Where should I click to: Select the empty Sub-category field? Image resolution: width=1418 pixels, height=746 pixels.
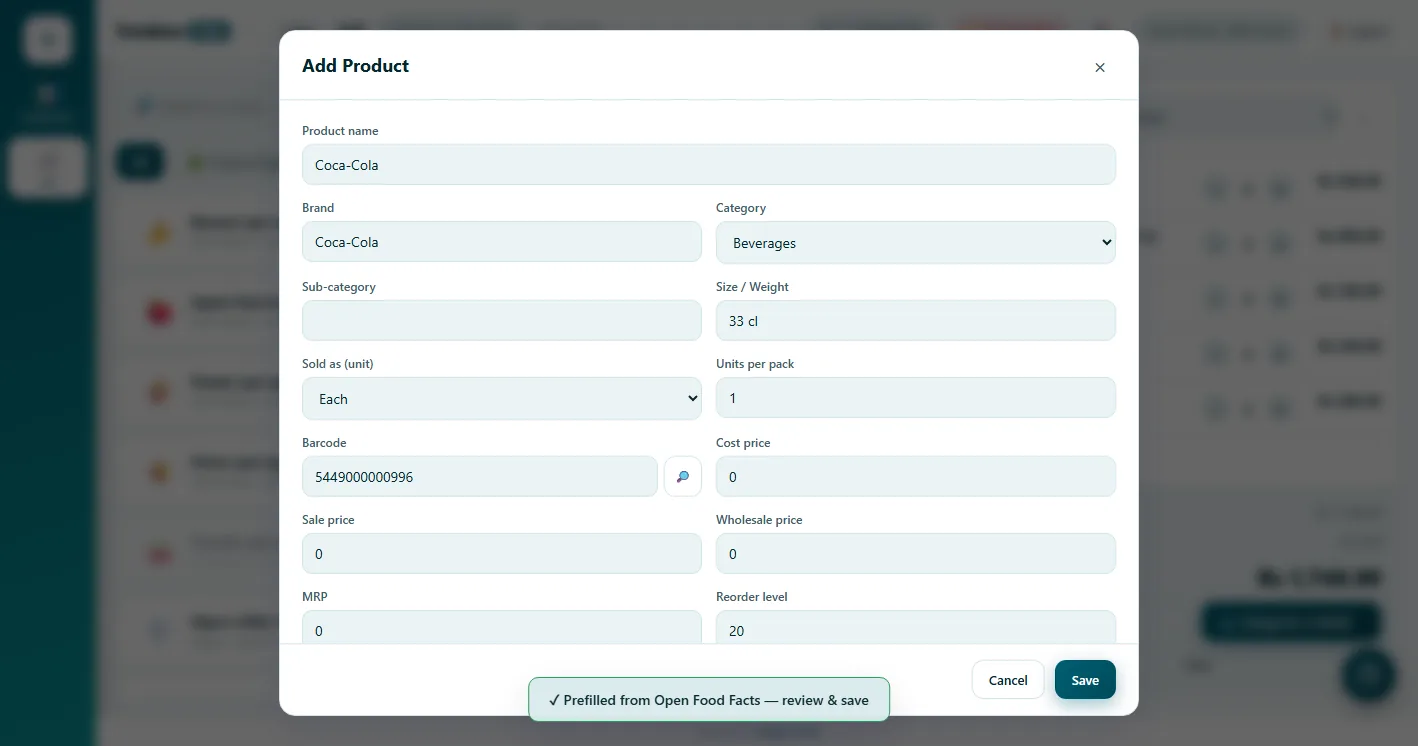point(502,320)
